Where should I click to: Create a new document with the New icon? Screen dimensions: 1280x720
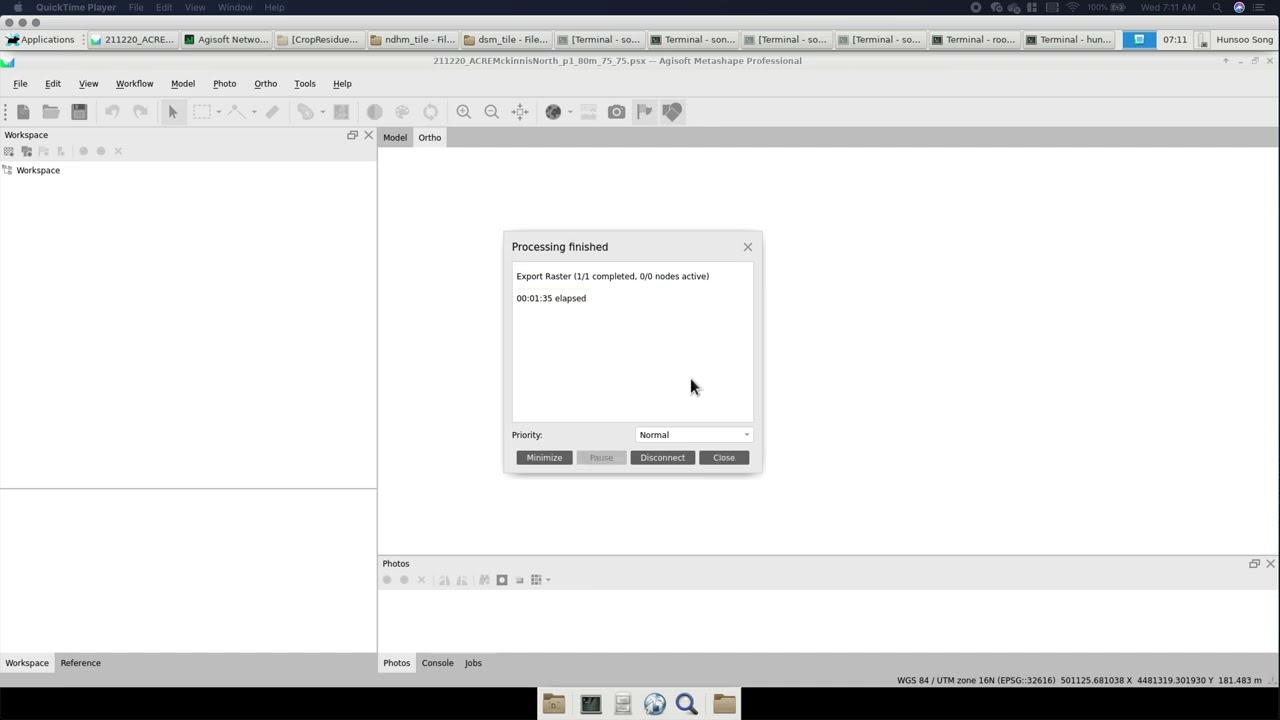point(23,112)
